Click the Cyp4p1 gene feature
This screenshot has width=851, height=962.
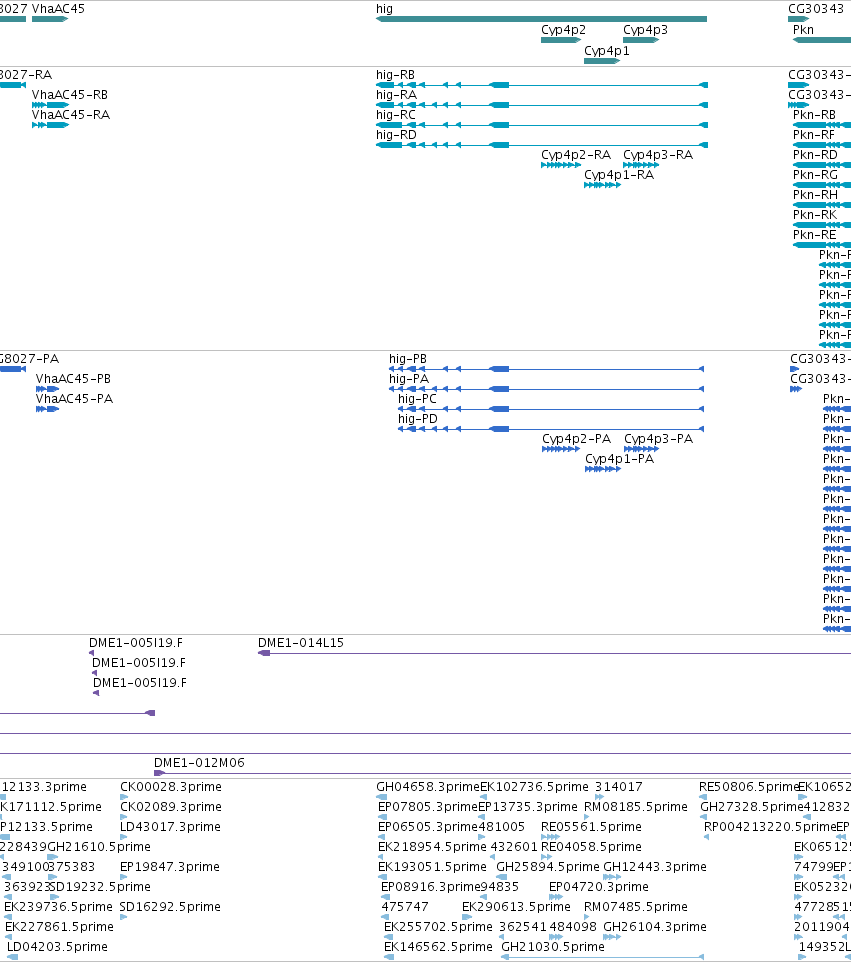pyautogui.click(x=602, y=61)
